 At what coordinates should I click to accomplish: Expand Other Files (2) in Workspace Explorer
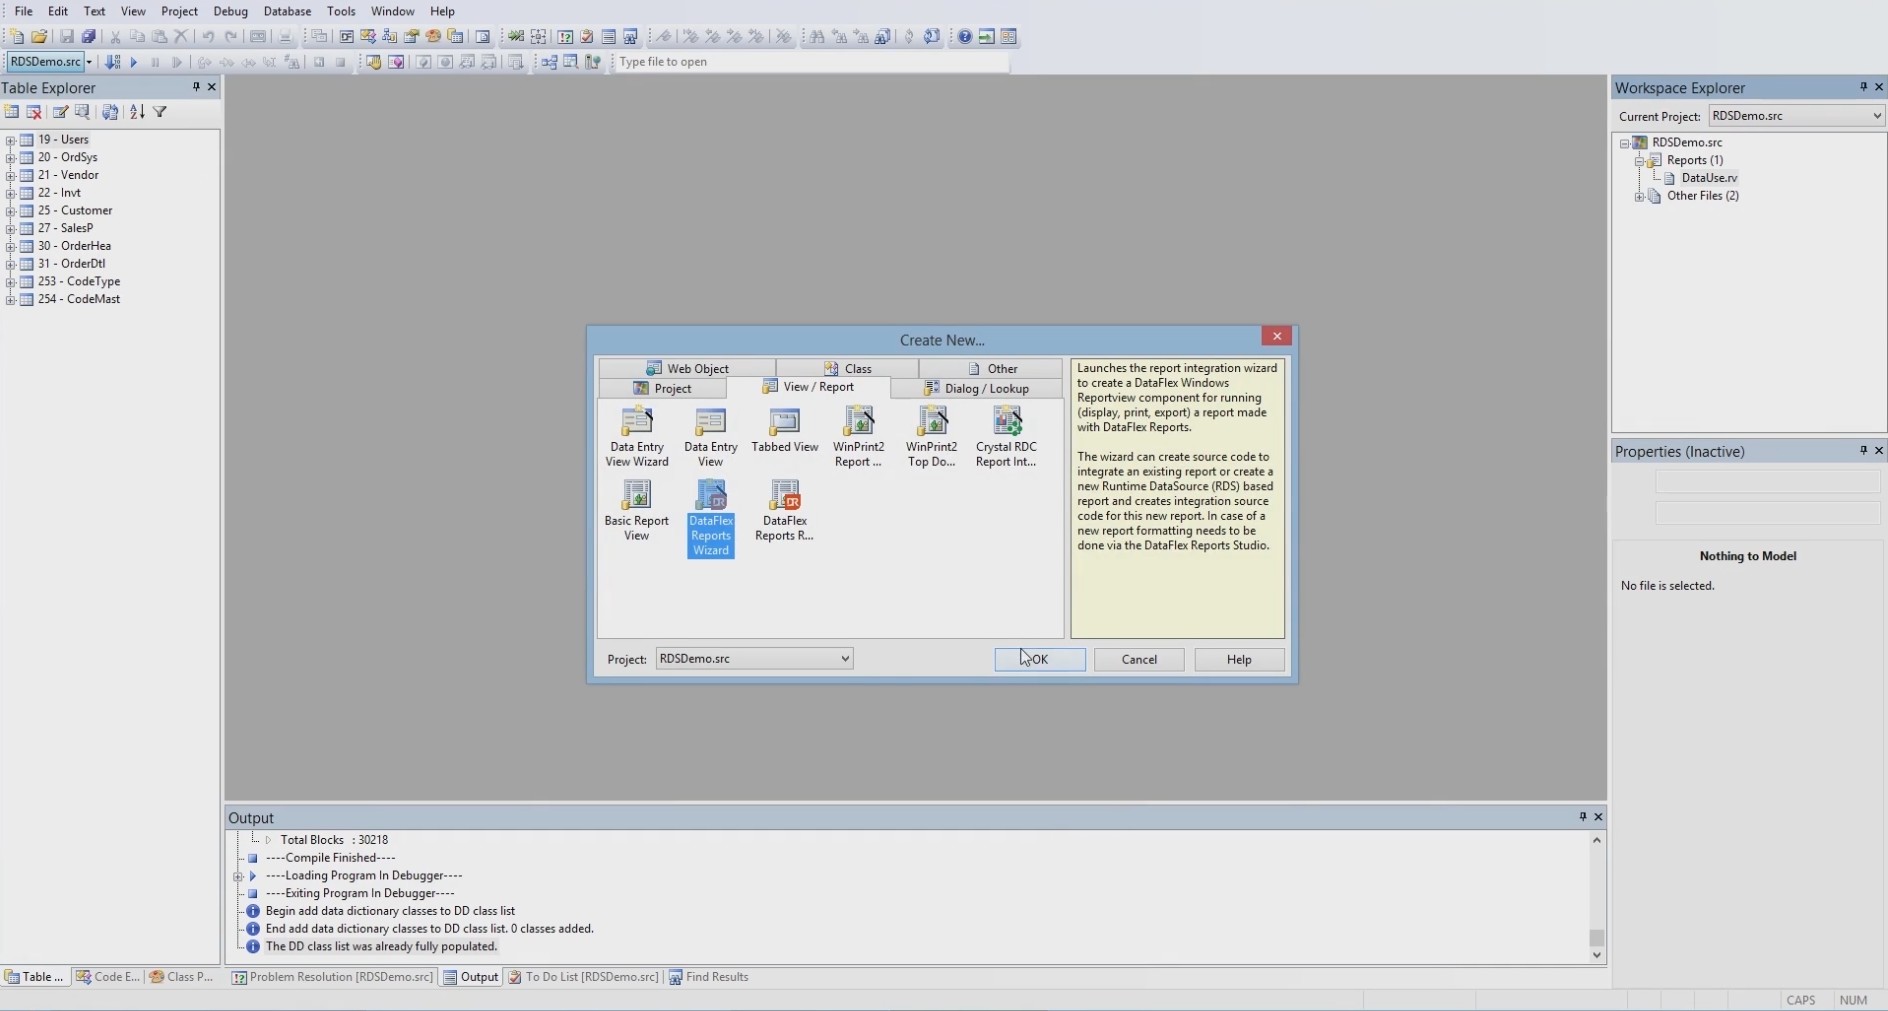point(1639,196)
